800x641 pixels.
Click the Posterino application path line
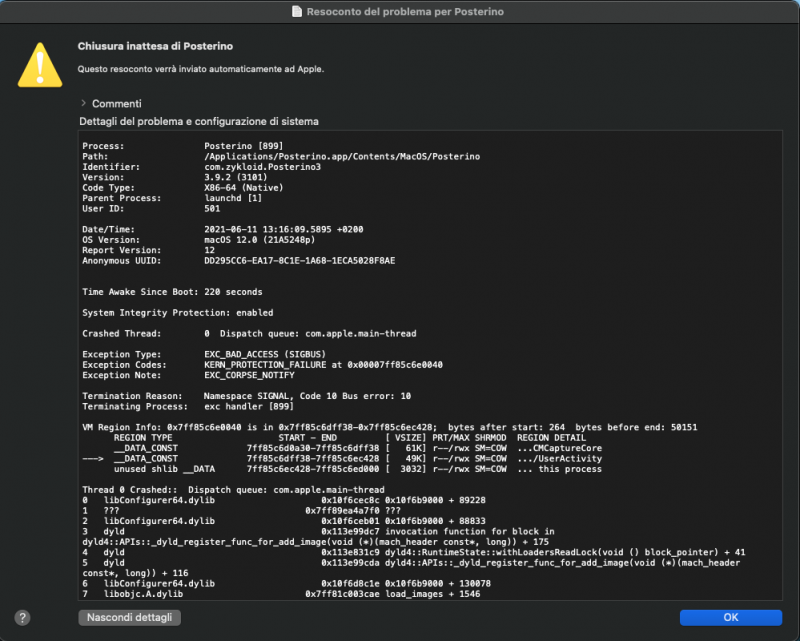tap(341, 157)
